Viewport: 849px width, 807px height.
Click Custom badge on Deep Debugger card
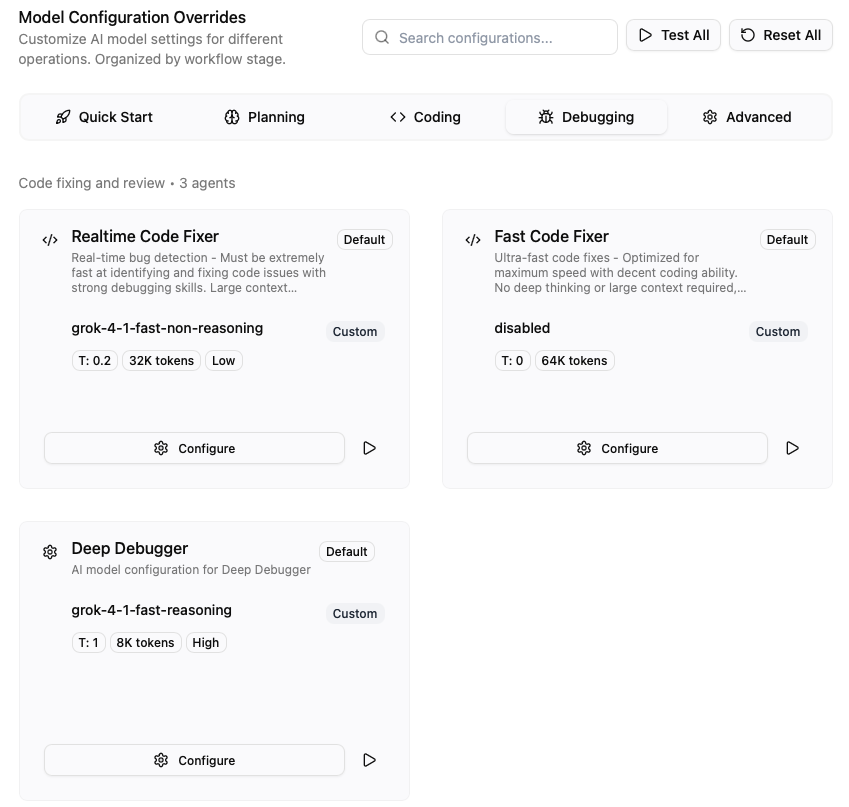click(355, 614)
